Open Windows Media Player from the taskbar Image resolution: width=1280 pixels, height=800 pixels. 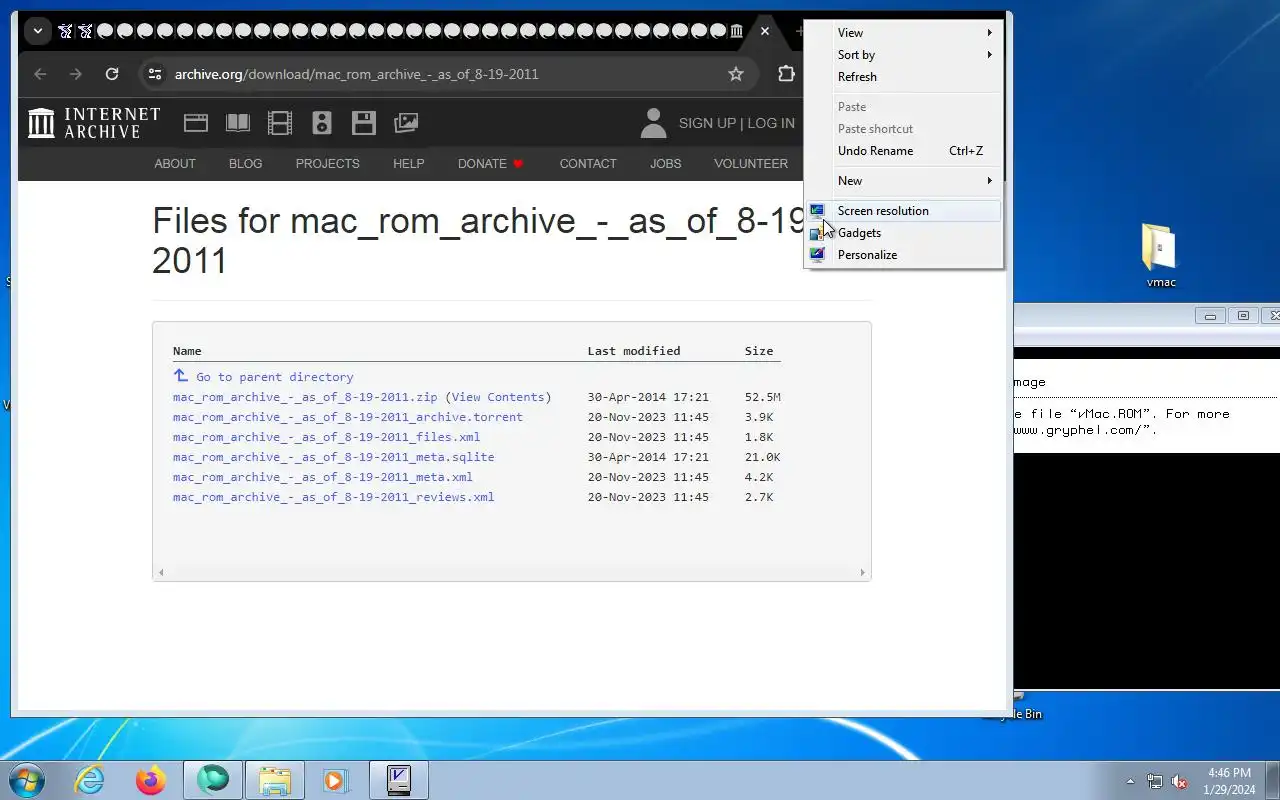click(x=335, y=780)
